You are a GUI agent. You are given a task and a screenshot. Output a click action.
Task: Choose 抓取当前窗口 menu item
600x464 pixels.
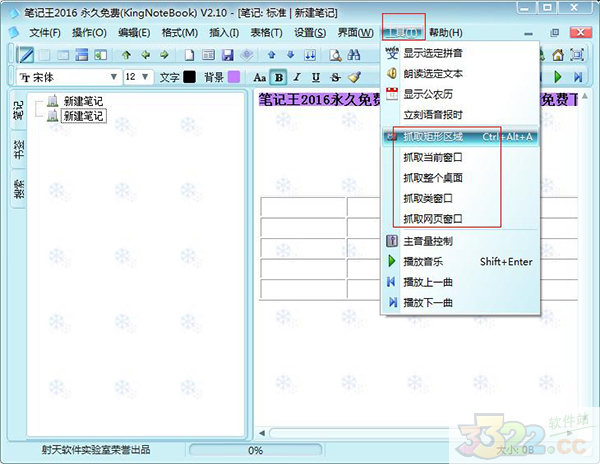[461, 157]
